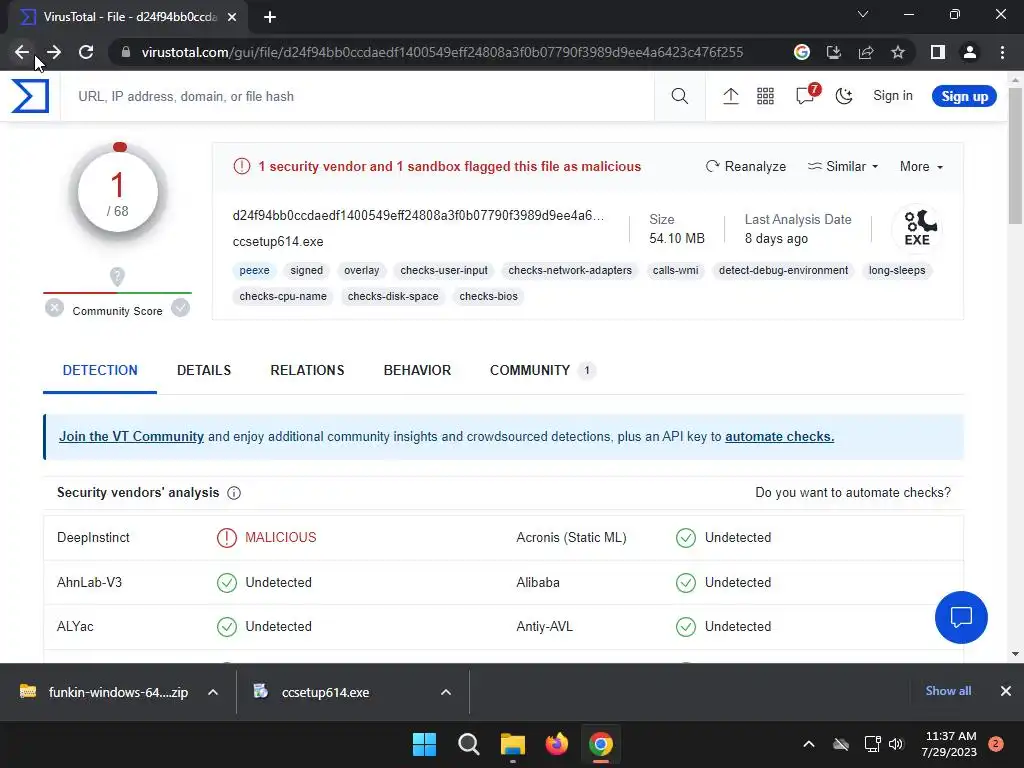Viewport: 1024px width, 768px height.
Task: Open the funkin-windows-64 zip download item
Action: pyautogui.click(x=104, y=692)
